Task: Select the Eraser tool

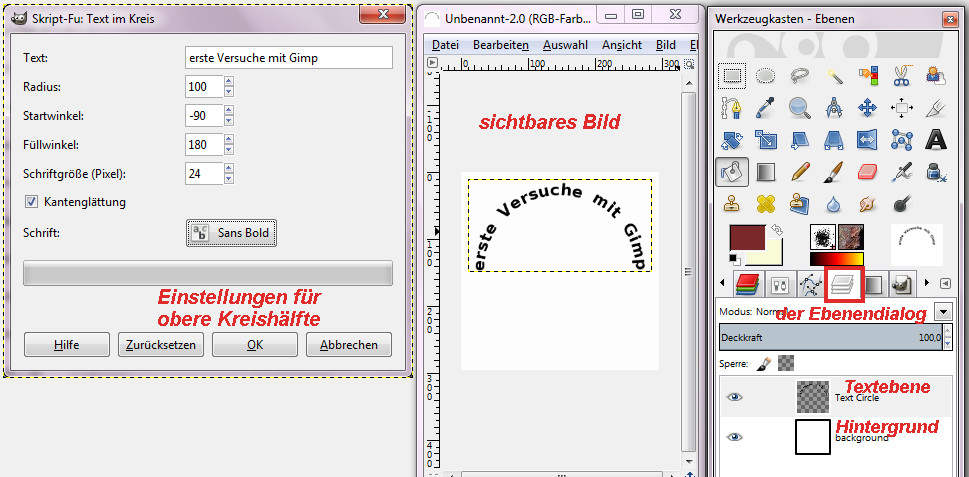Action: coord(868,172)
